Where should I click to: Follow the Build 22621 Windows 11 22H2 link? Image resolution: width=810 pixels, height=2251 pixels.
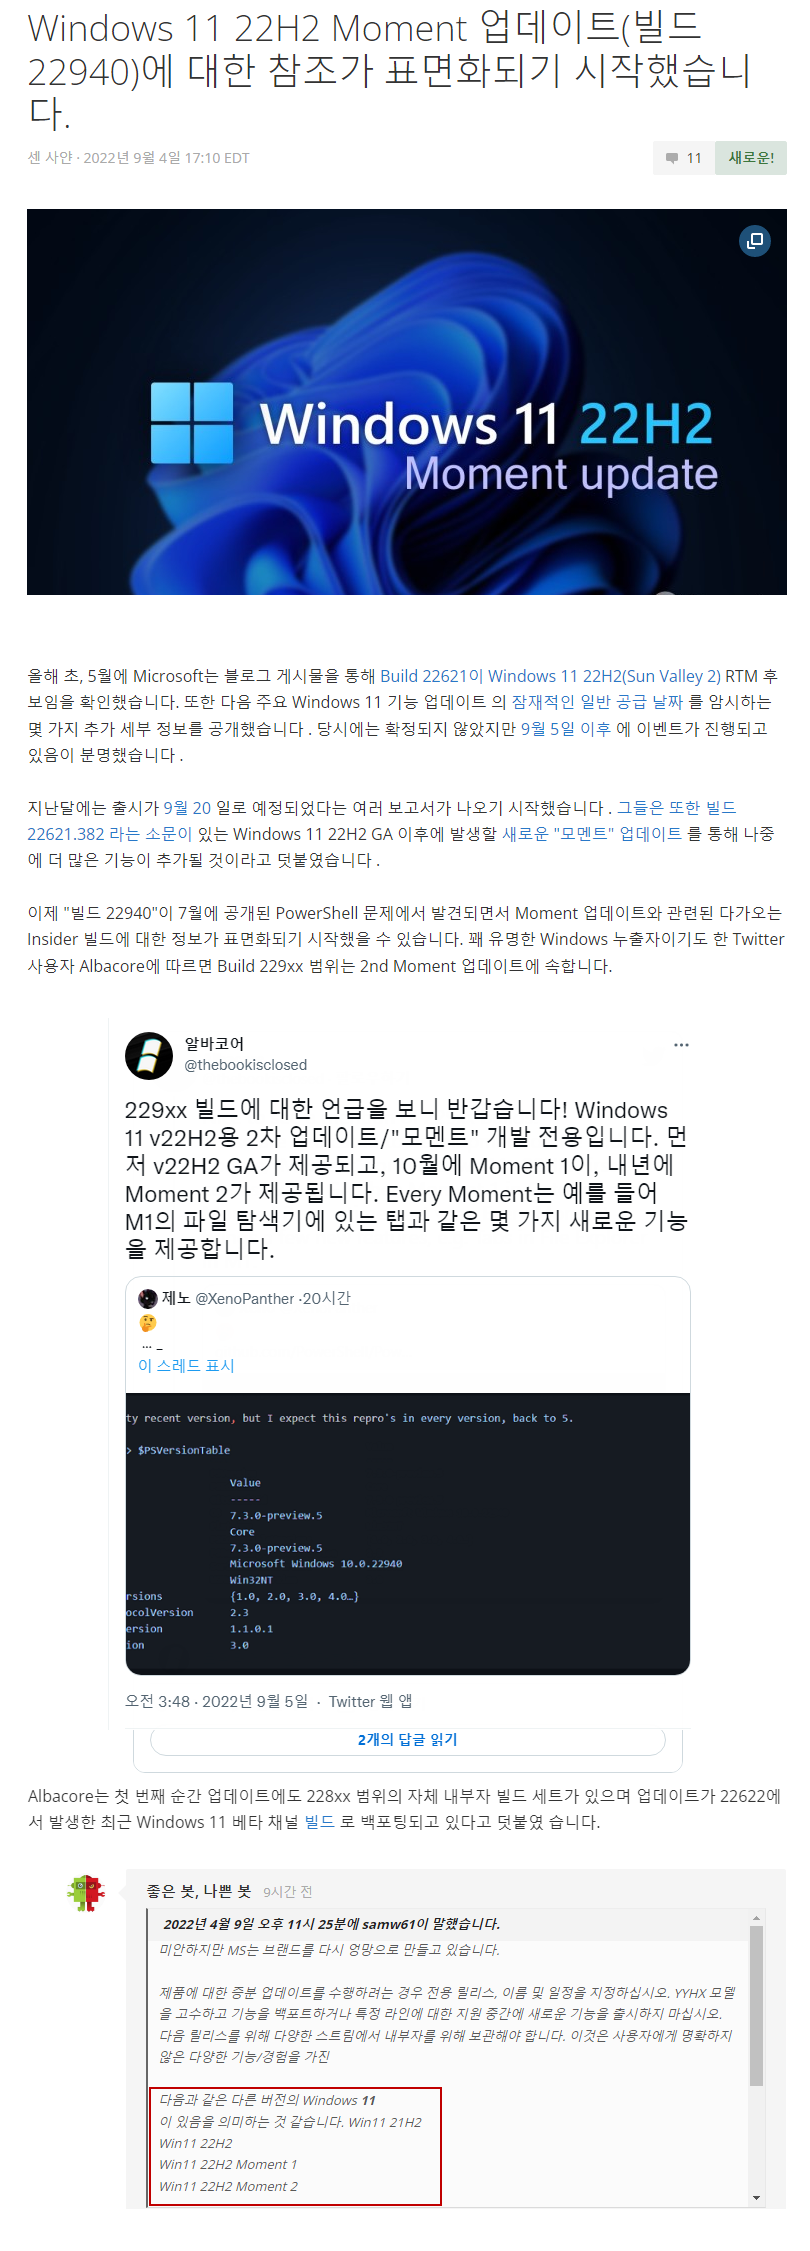[550, 676]
